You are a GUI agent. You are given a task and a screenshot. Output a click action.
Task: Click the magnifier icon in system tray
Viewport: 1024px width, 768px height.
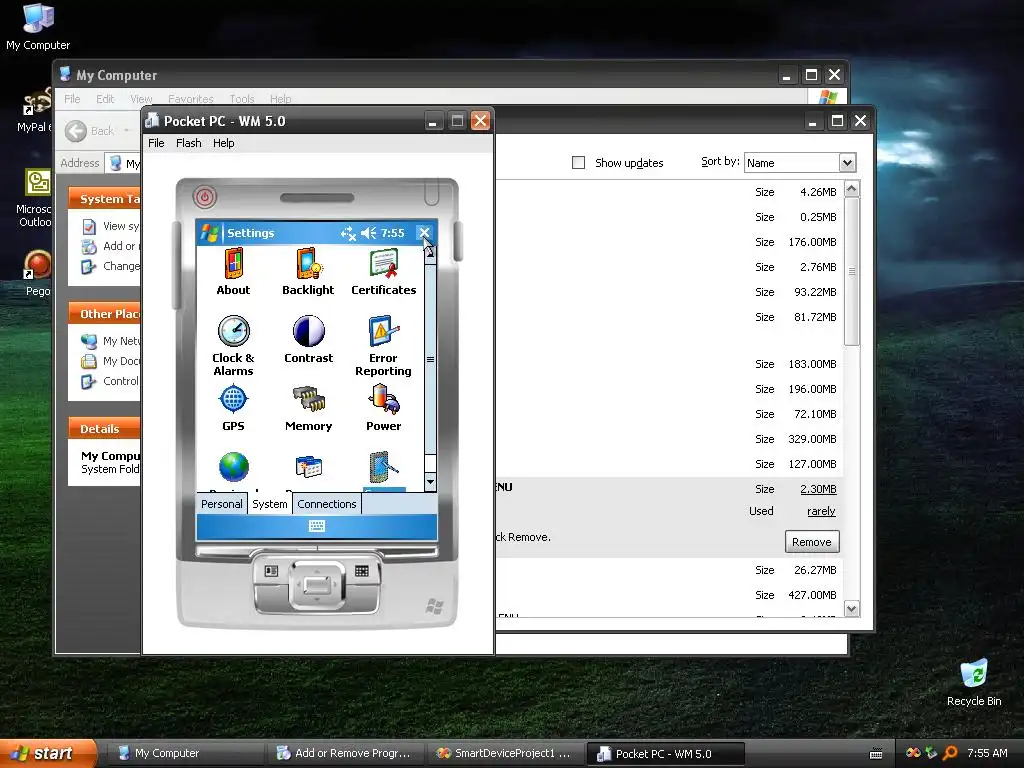click(950, 754)
